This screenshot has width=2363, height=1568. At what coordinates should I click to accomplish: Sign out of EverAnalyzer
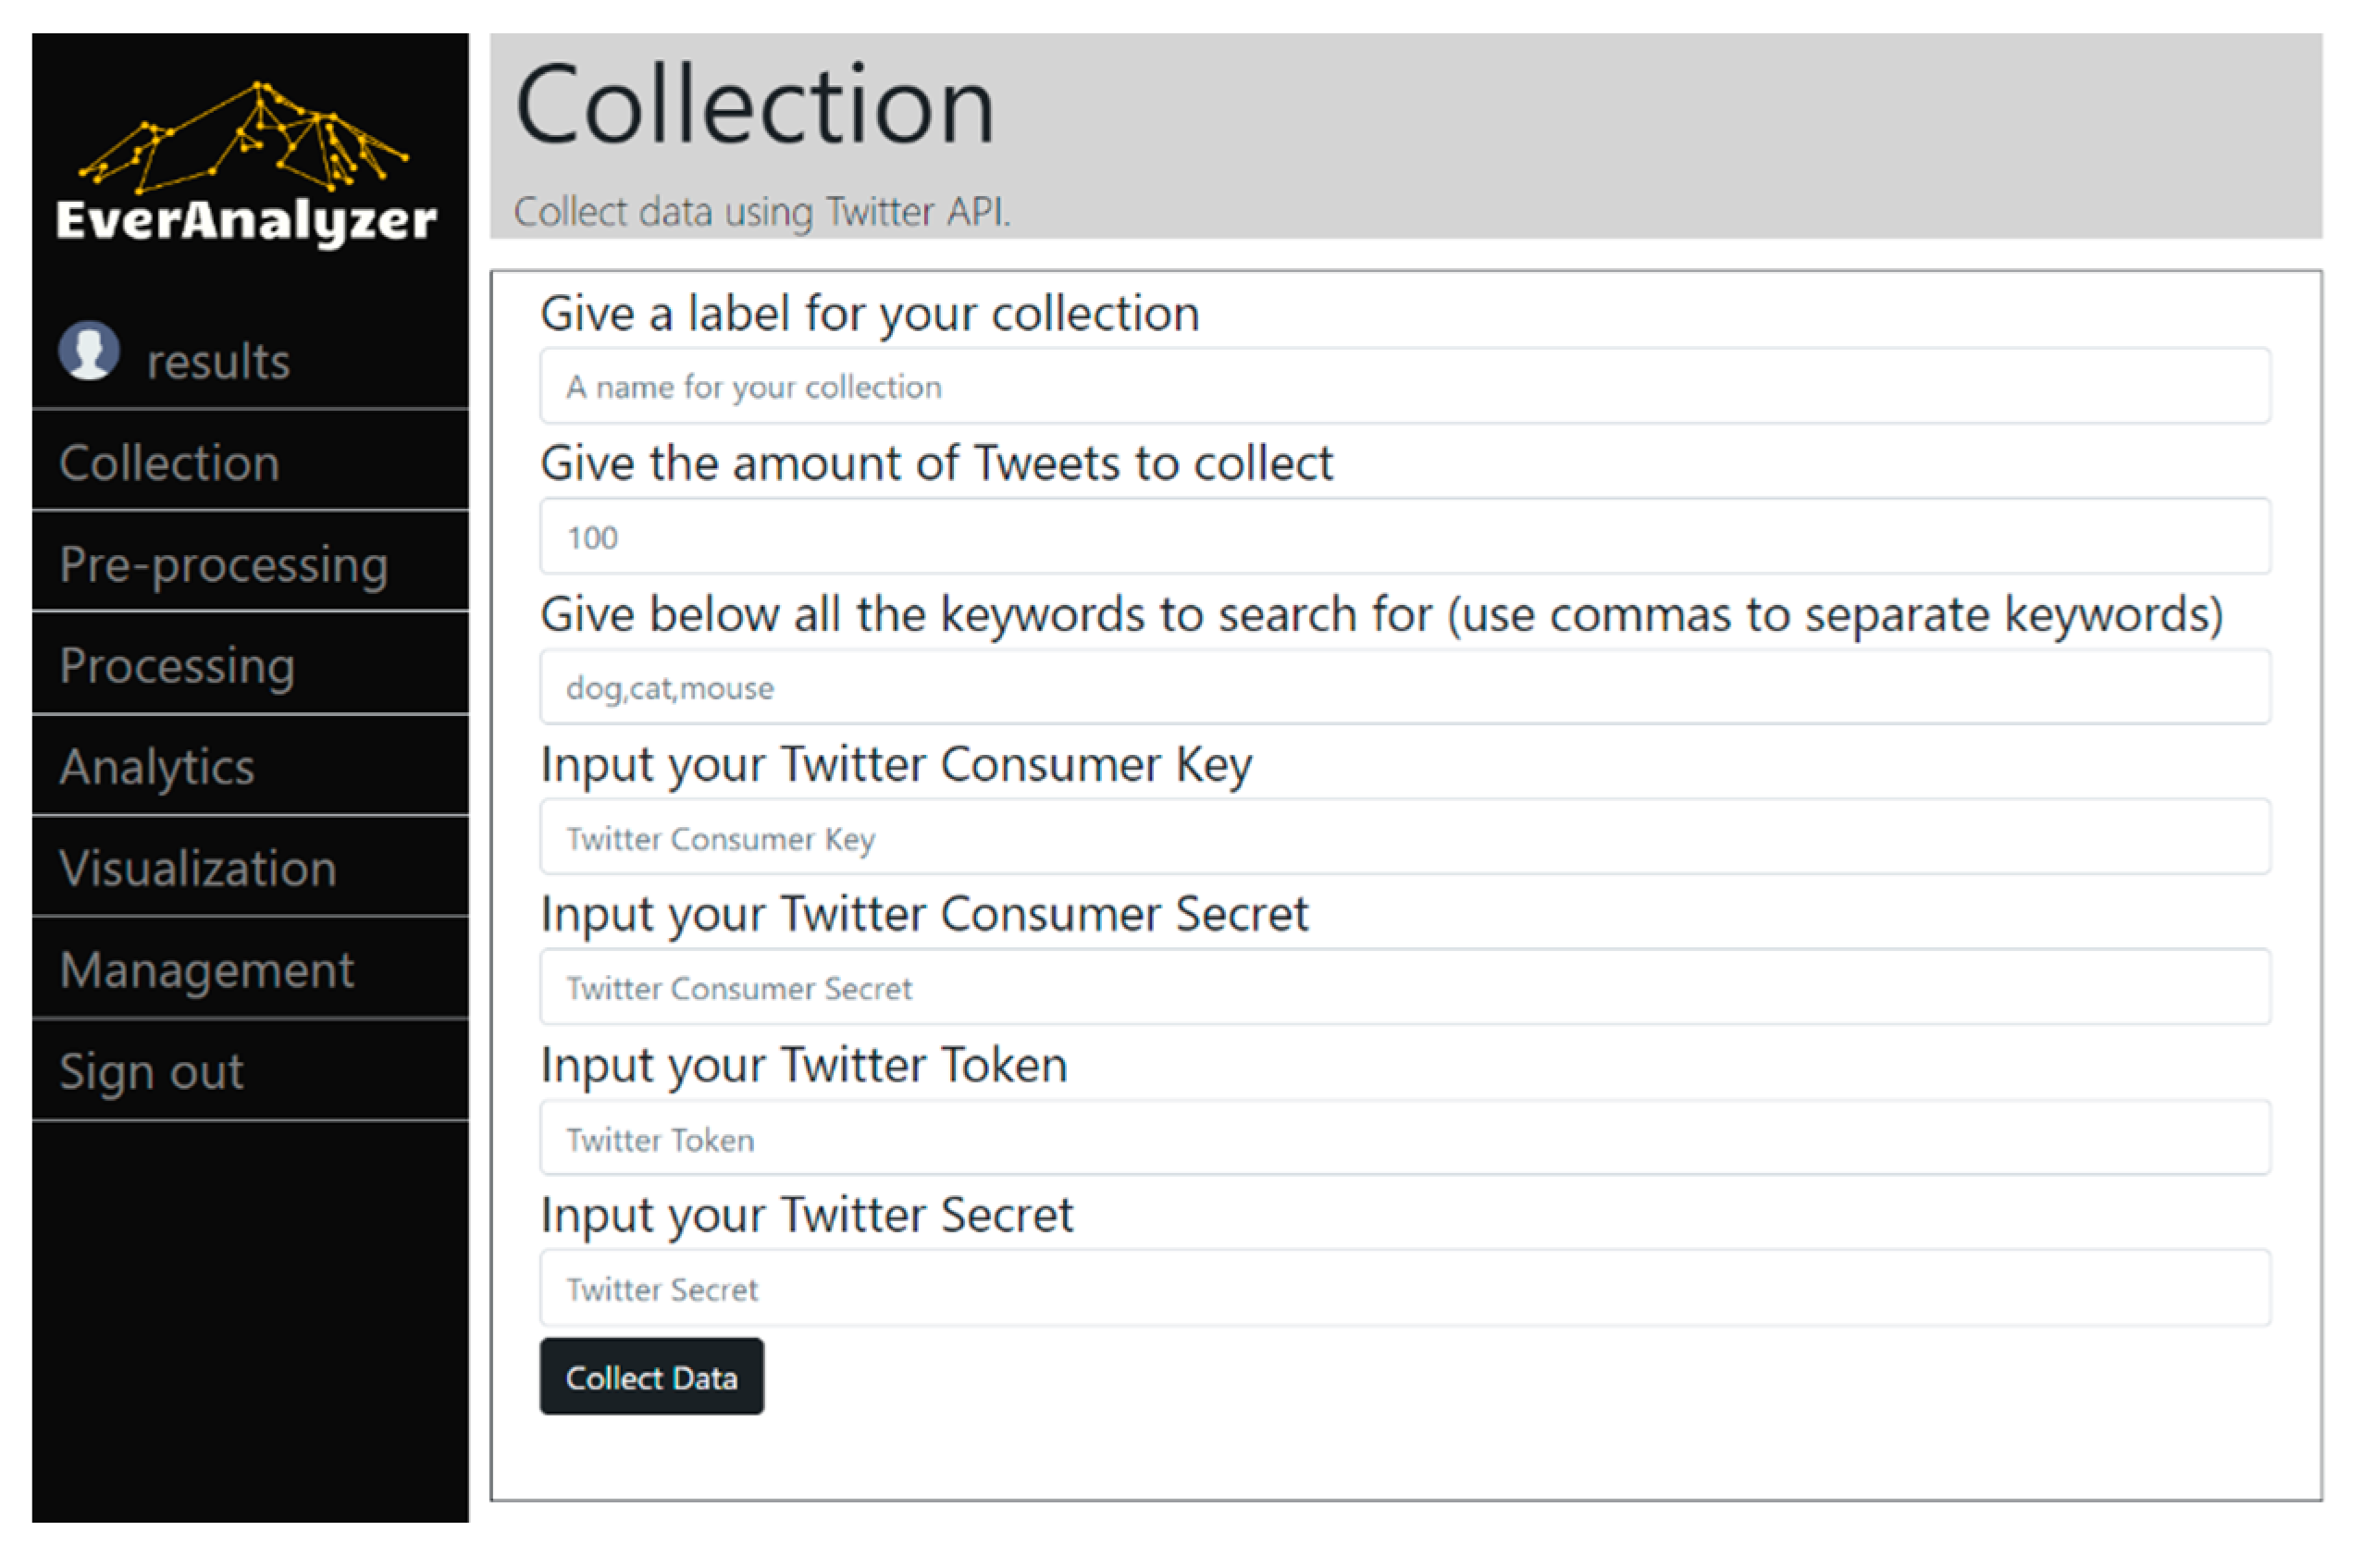[x=151, y=1071]
